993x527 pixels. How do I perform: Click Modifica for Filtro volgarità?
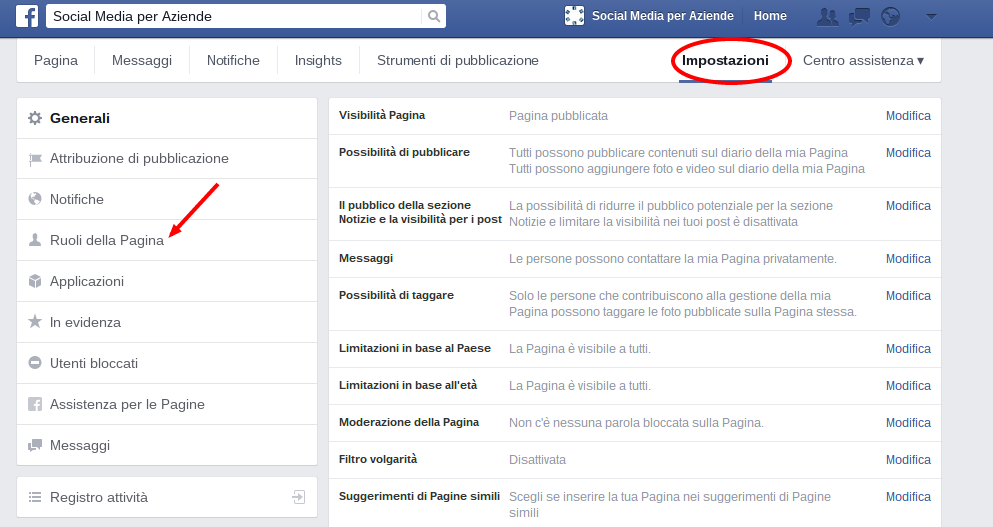click(x=908, y=460)
